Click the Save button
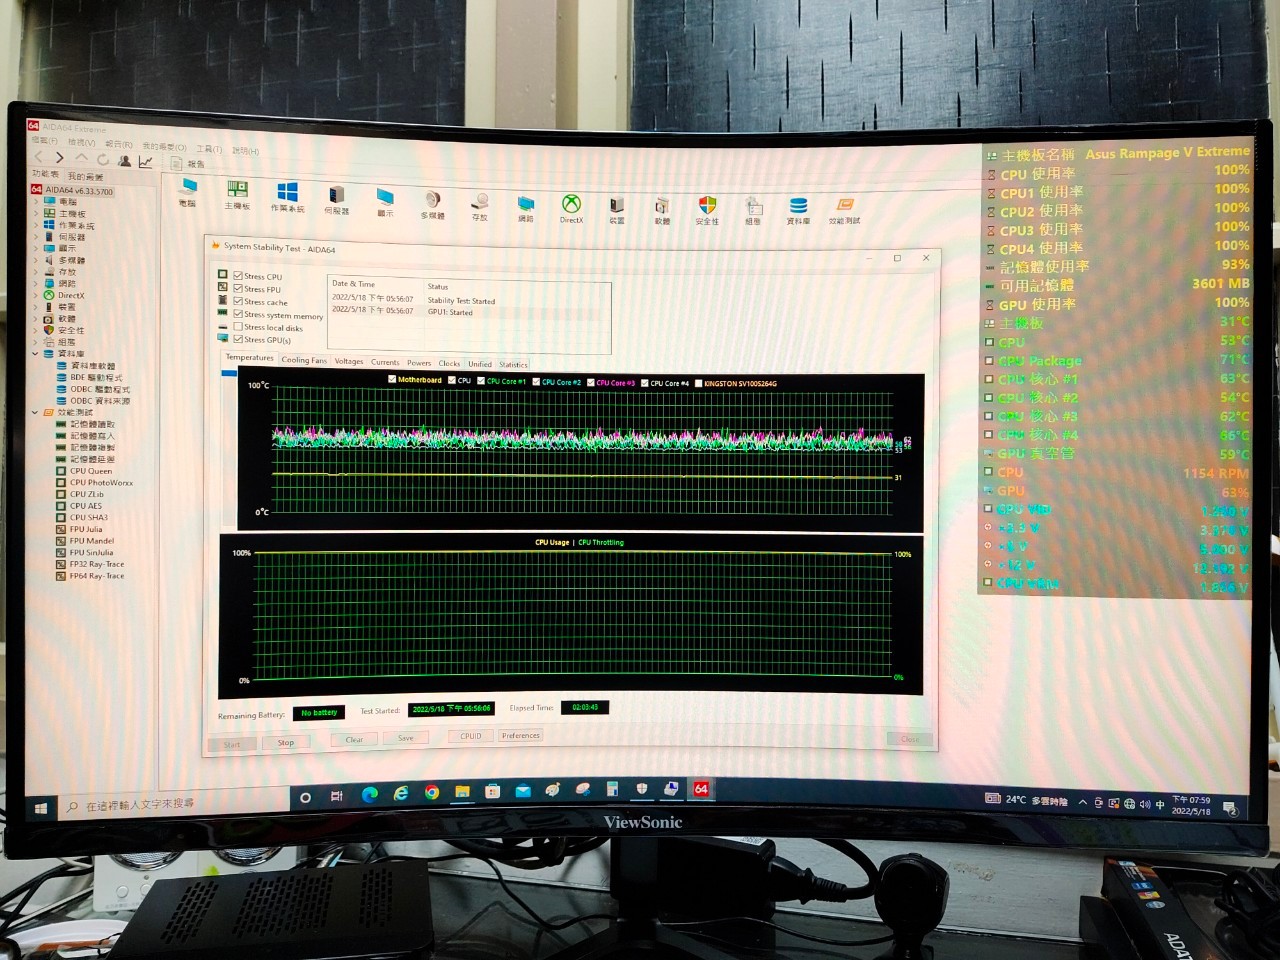 click(405, 738)
